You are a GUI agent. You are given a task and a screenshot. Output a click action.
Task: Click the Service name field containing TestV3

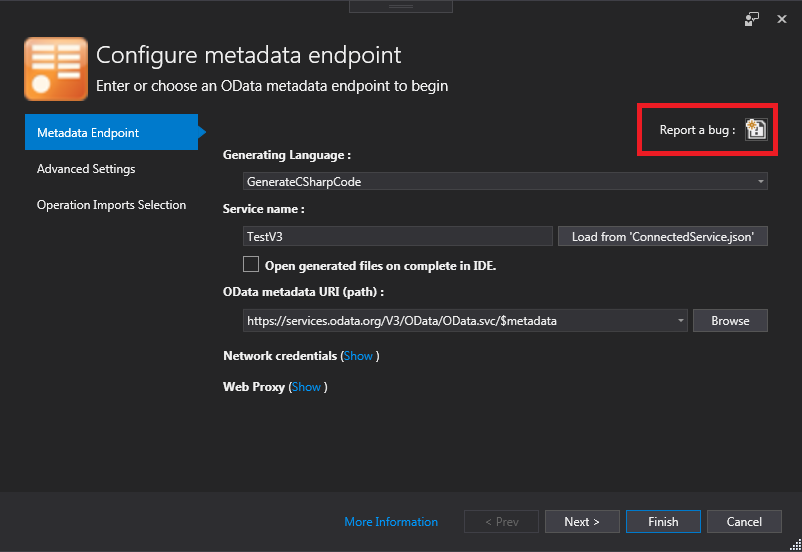397,236
